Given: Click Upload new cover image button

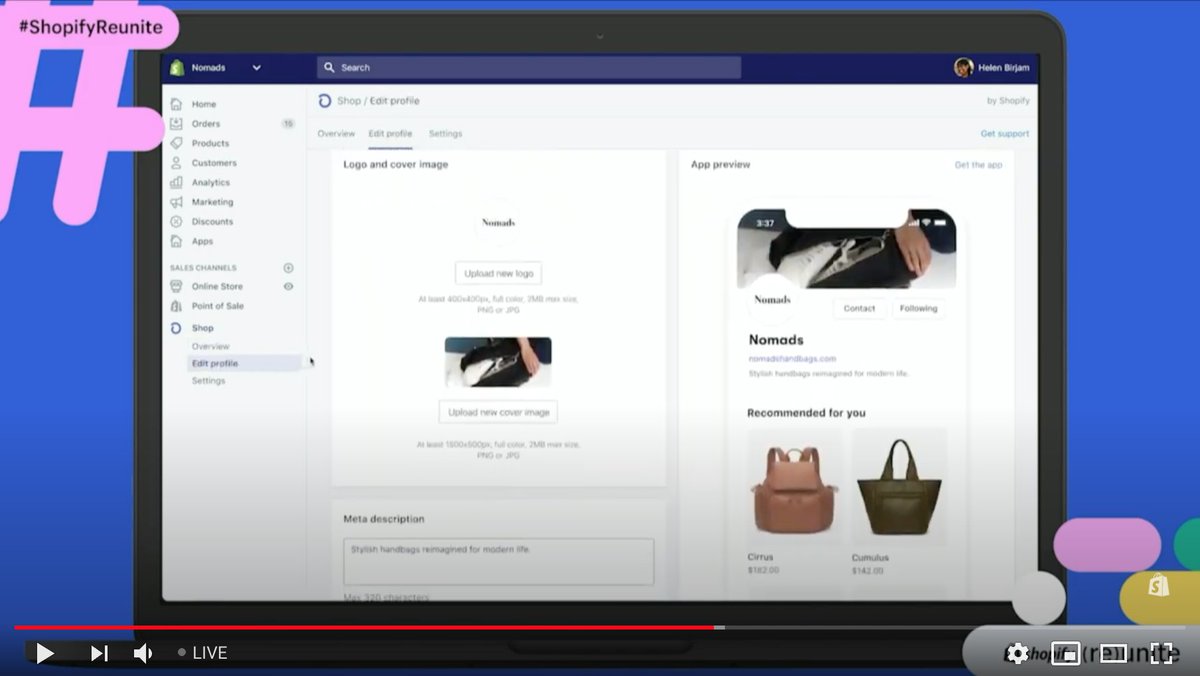Looking at the screenshot, I should pyautogui.click(x=498, y=412).
